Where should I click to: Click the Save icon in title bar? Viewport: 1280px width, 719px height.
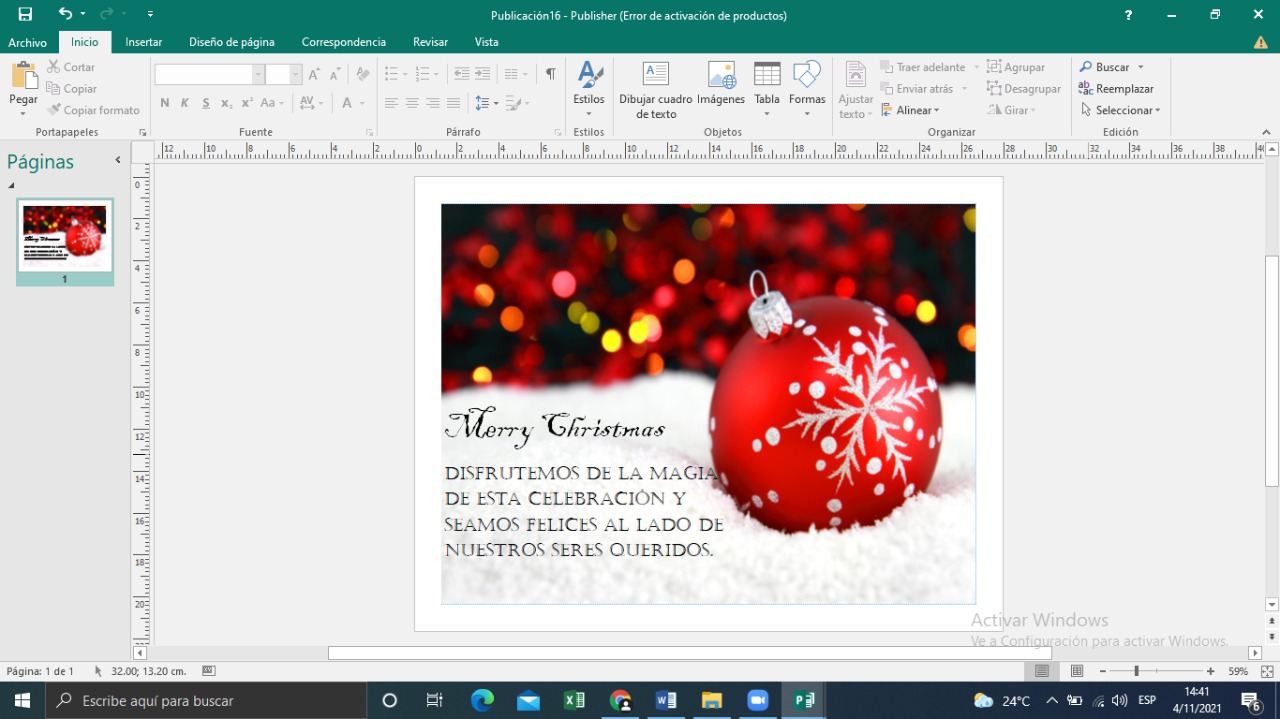(x=25, y=15)
